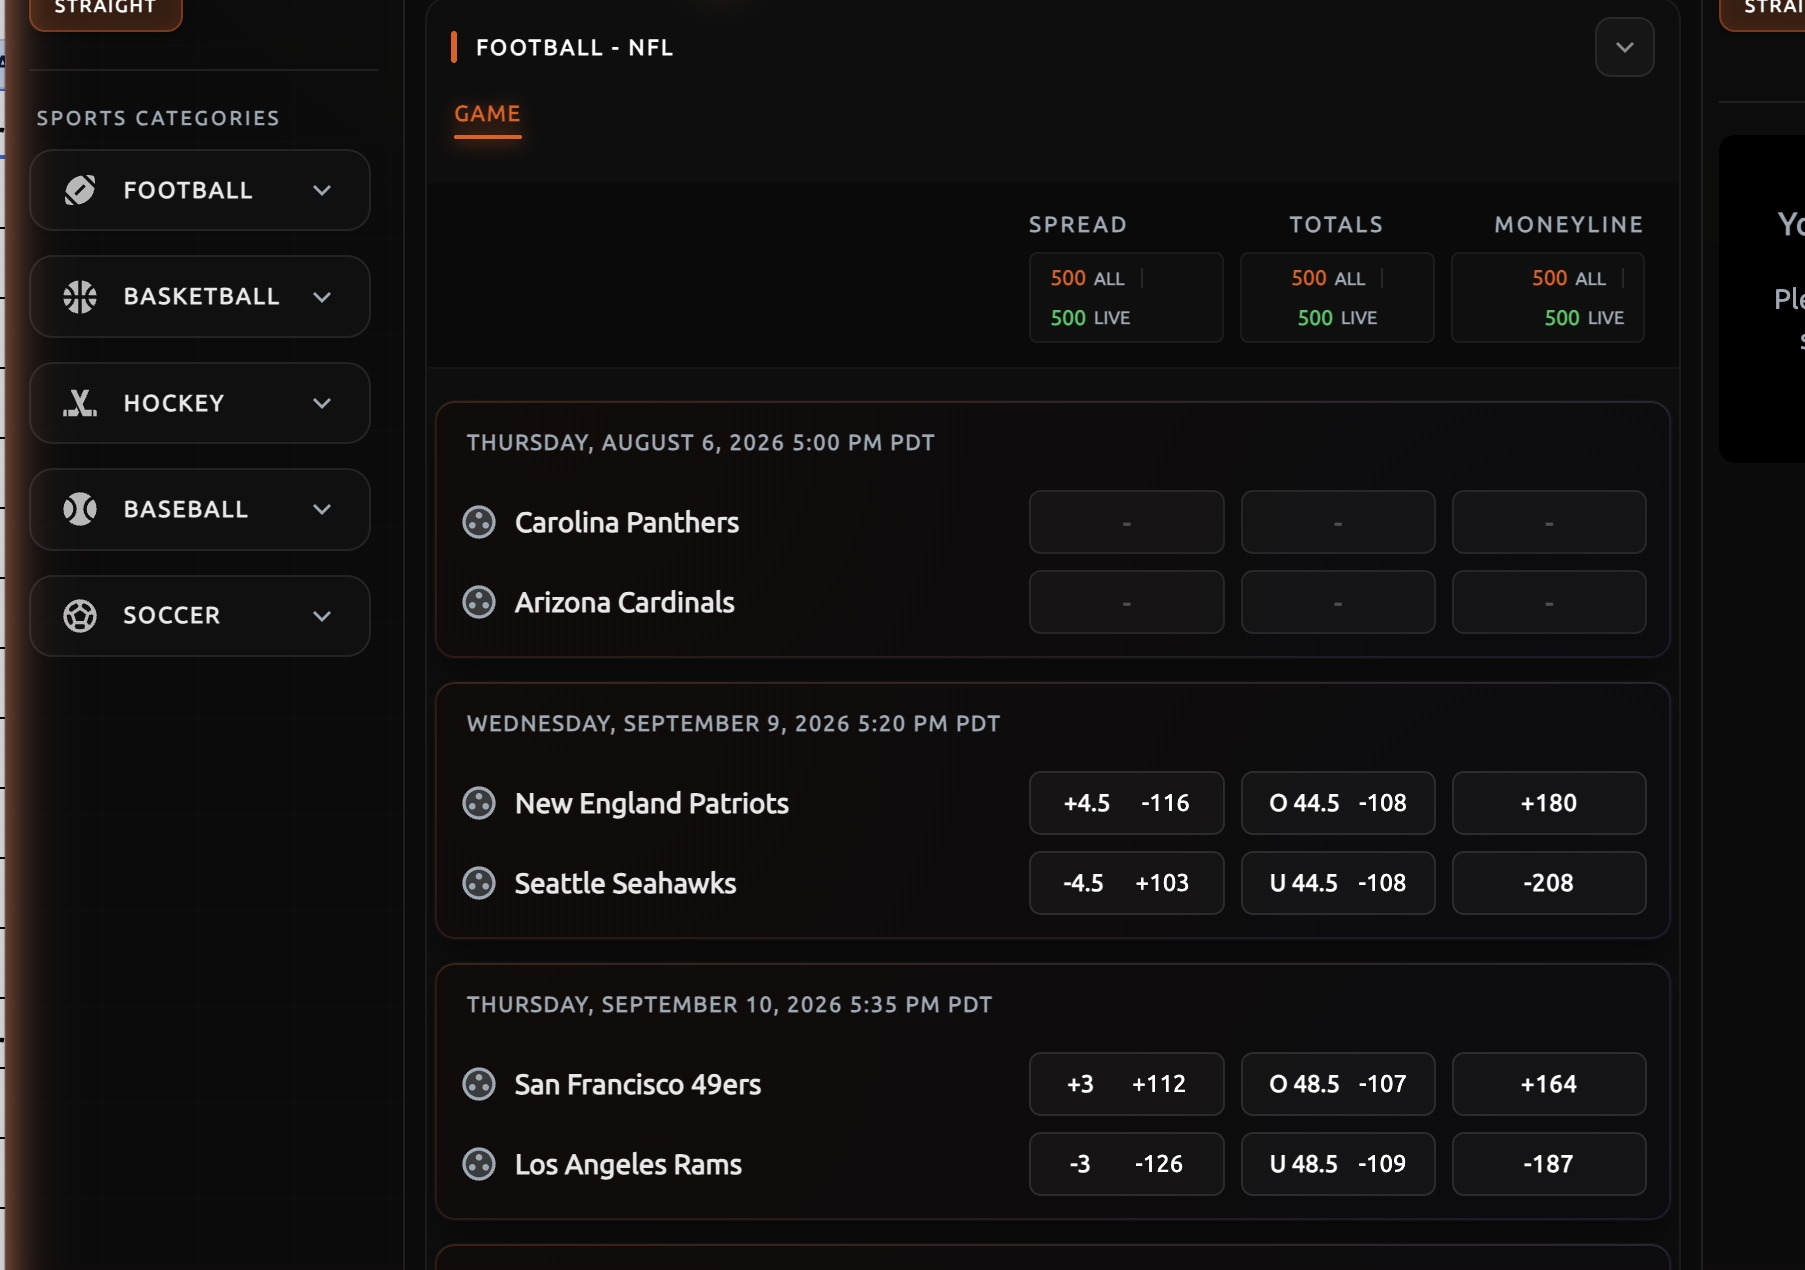Screen dimensions: 1805x1270
Task: Pick Under 44.5 -108 total
Action: point(1338,883)
